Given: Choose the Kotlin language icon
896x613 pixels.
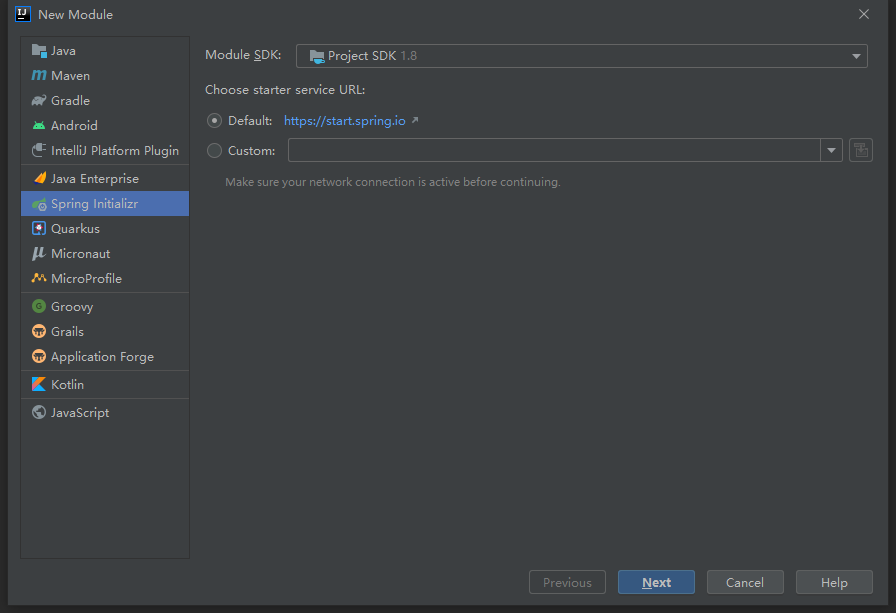Looking at the screenshot, I should [38, 384].
